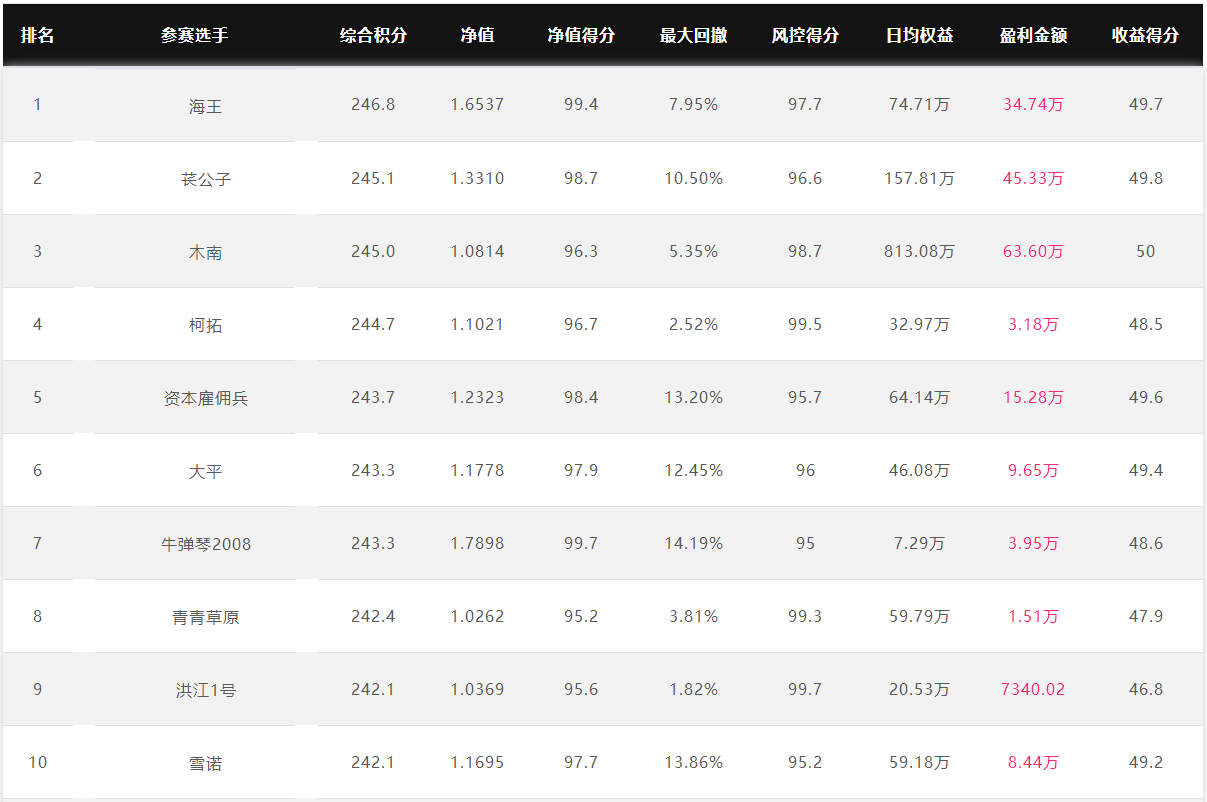Click contestant 青青草原 name
Viewport: 1207px width, 802px height.
pyautogui.click(x=205, y=617)
